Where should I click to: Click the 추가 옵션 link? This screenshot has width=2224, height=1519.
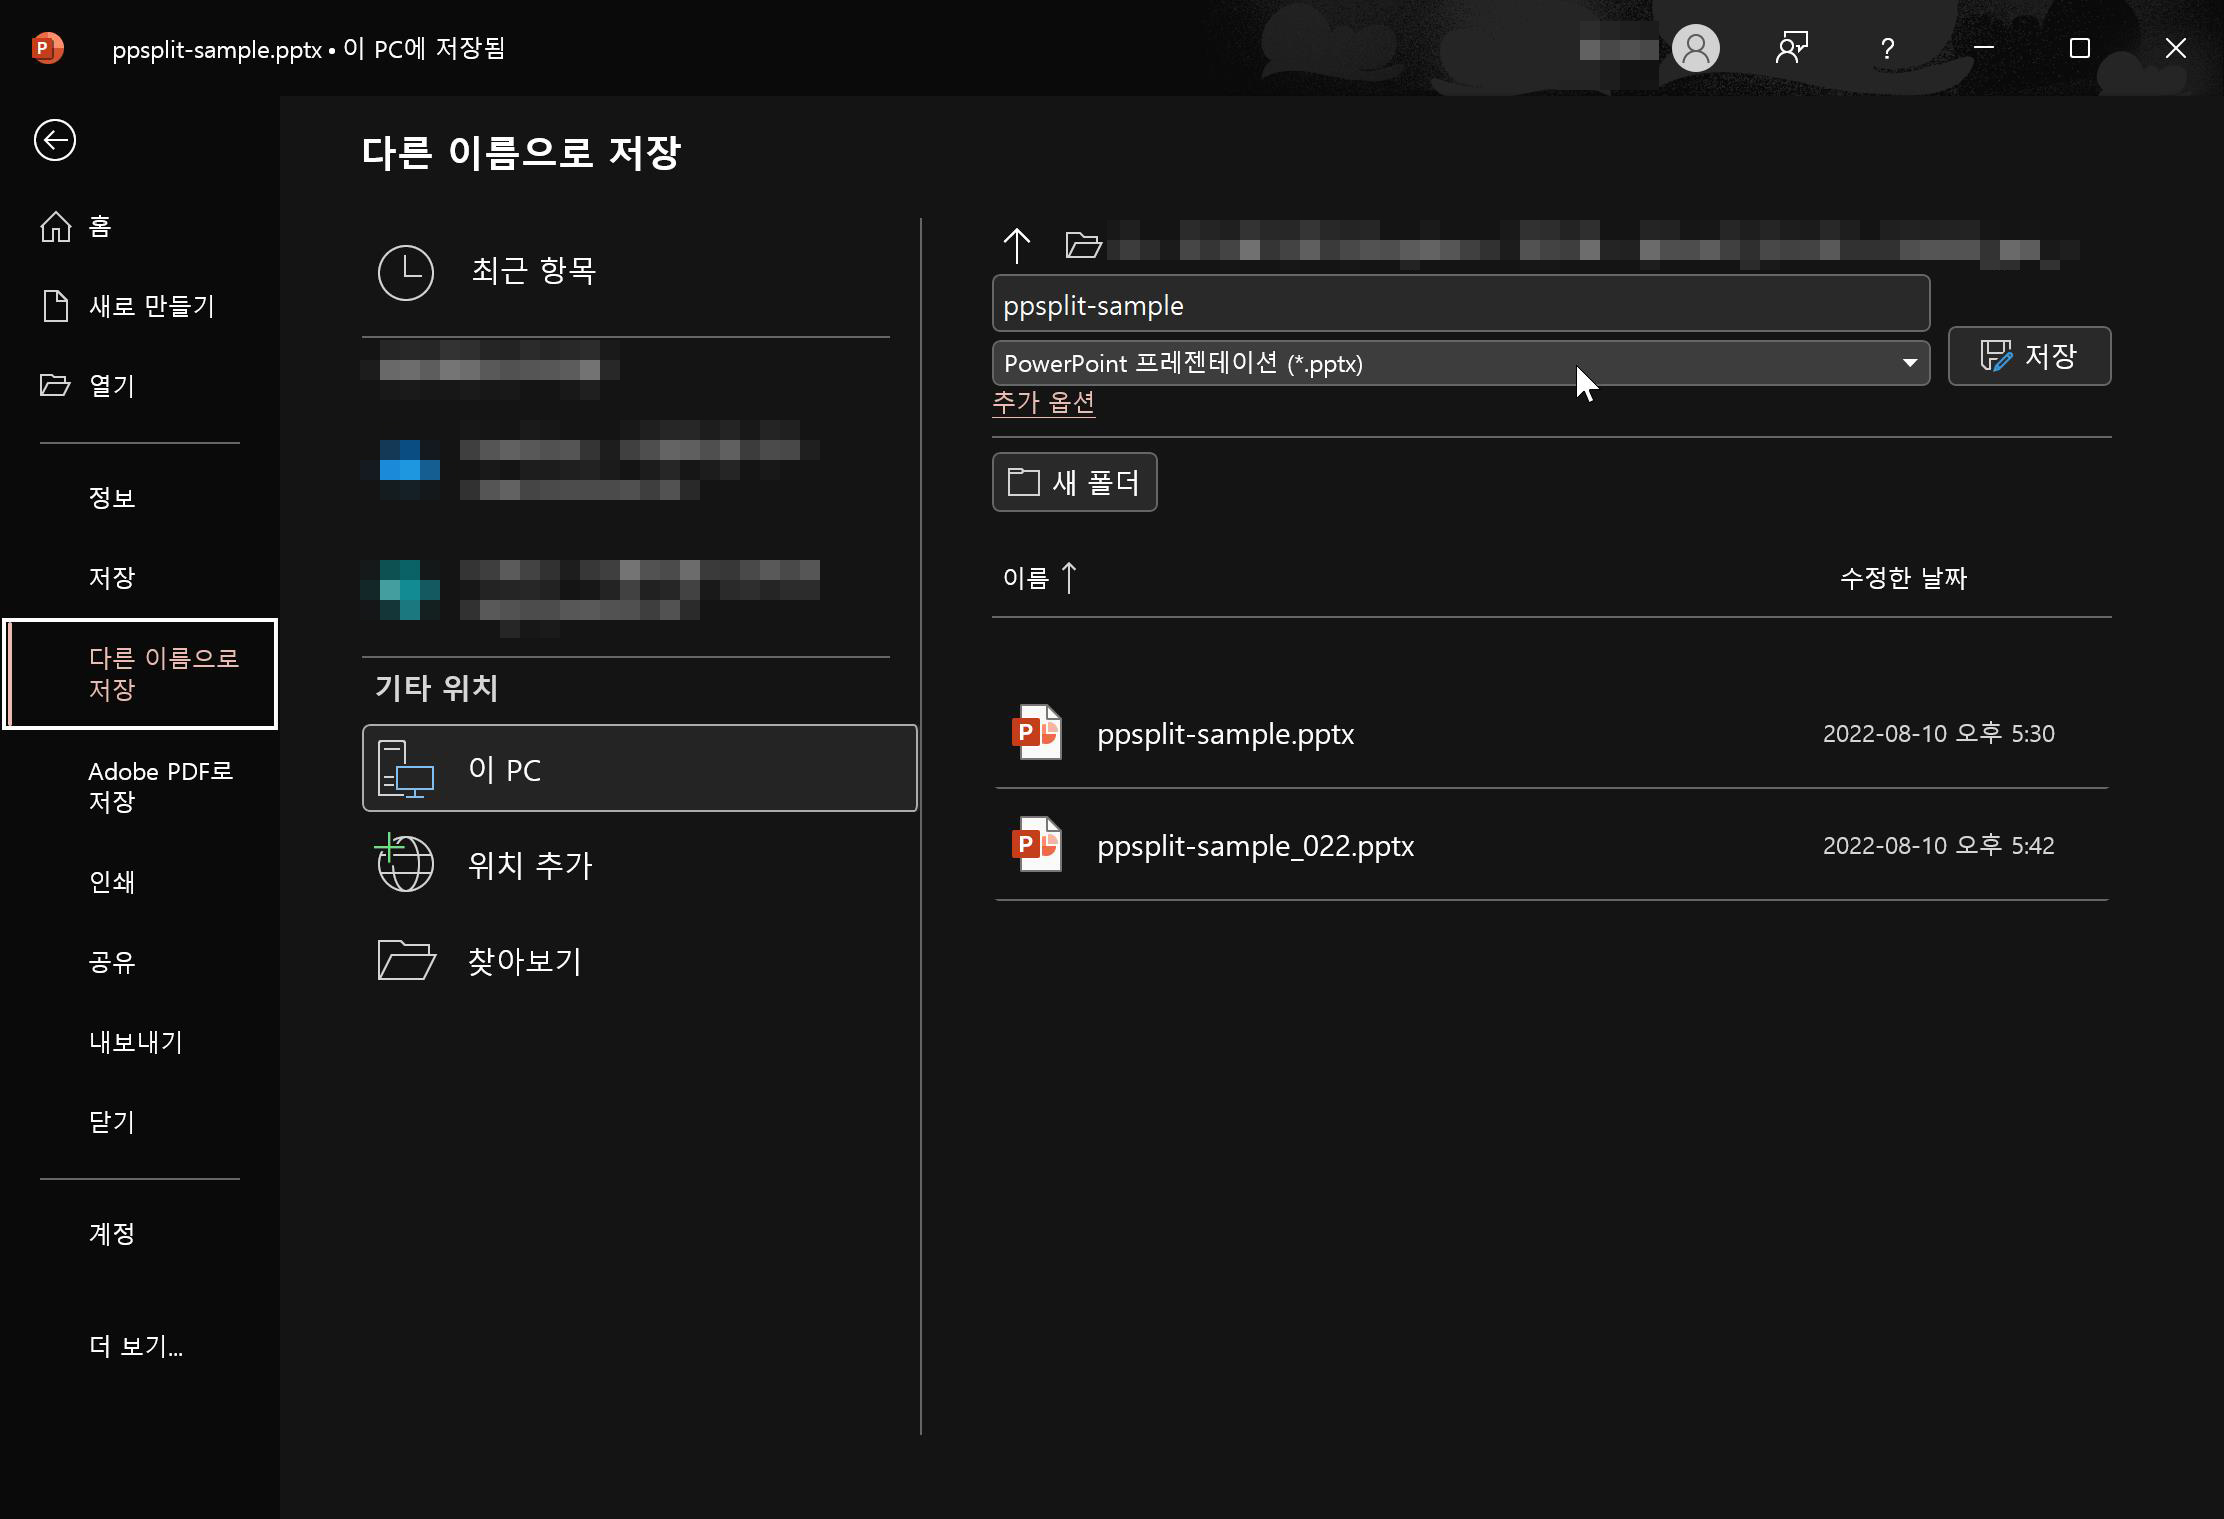[1043, 402]
